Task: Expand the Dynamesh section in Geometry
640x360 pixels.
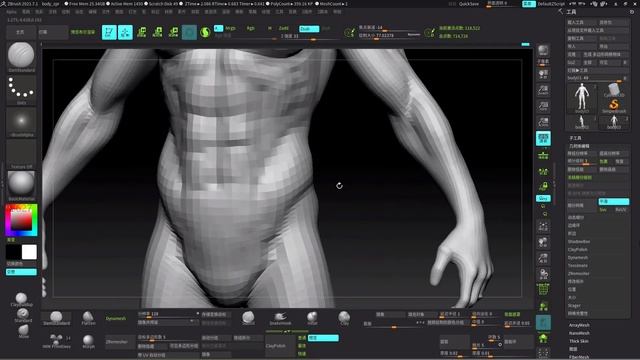Action: tap(578, 258)
